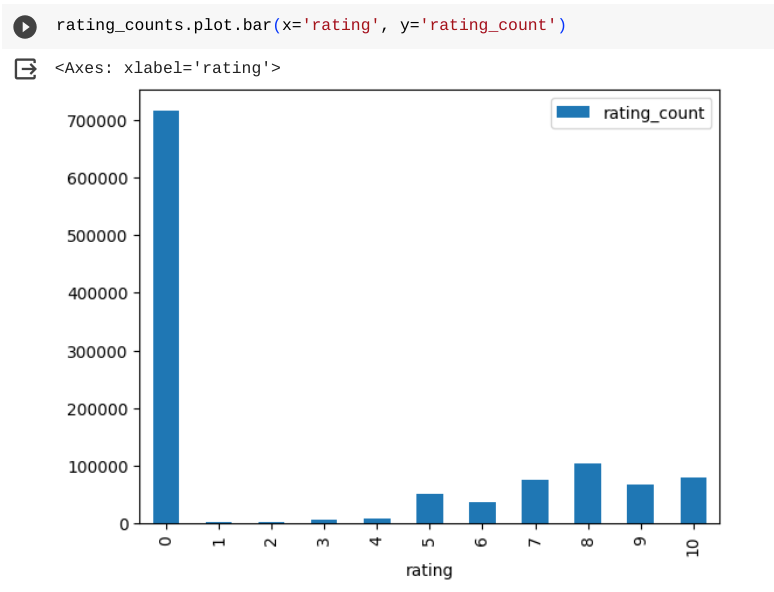
Task: Run the rating_counts plot cell
Action: (x=25, y=26)
